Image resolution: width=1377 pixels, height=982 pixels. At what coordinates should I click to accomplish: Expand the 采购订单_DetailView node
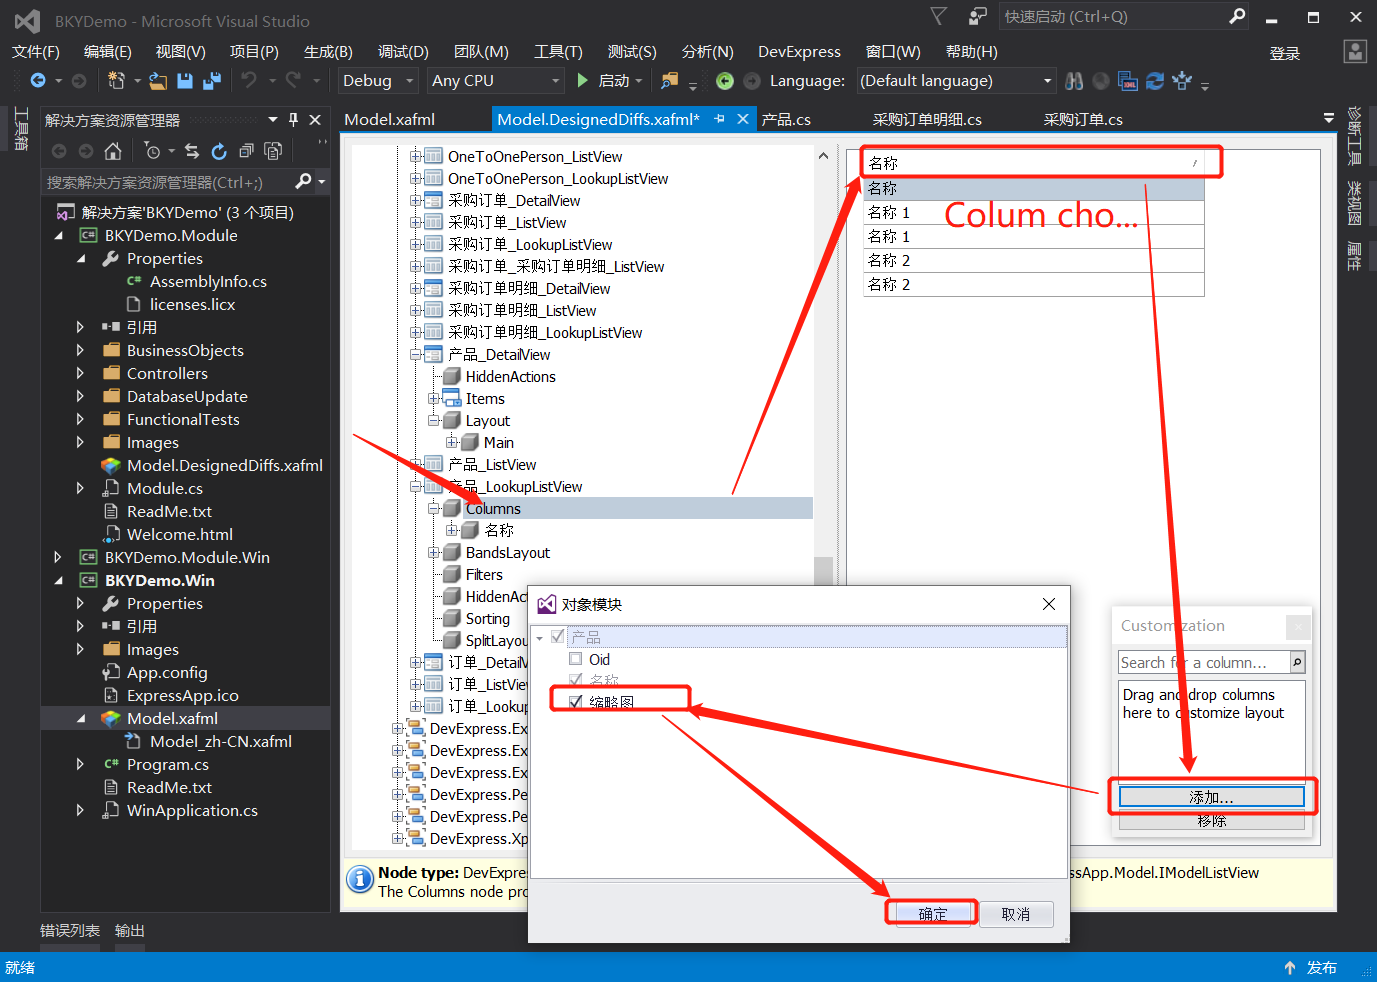point(416,201)
